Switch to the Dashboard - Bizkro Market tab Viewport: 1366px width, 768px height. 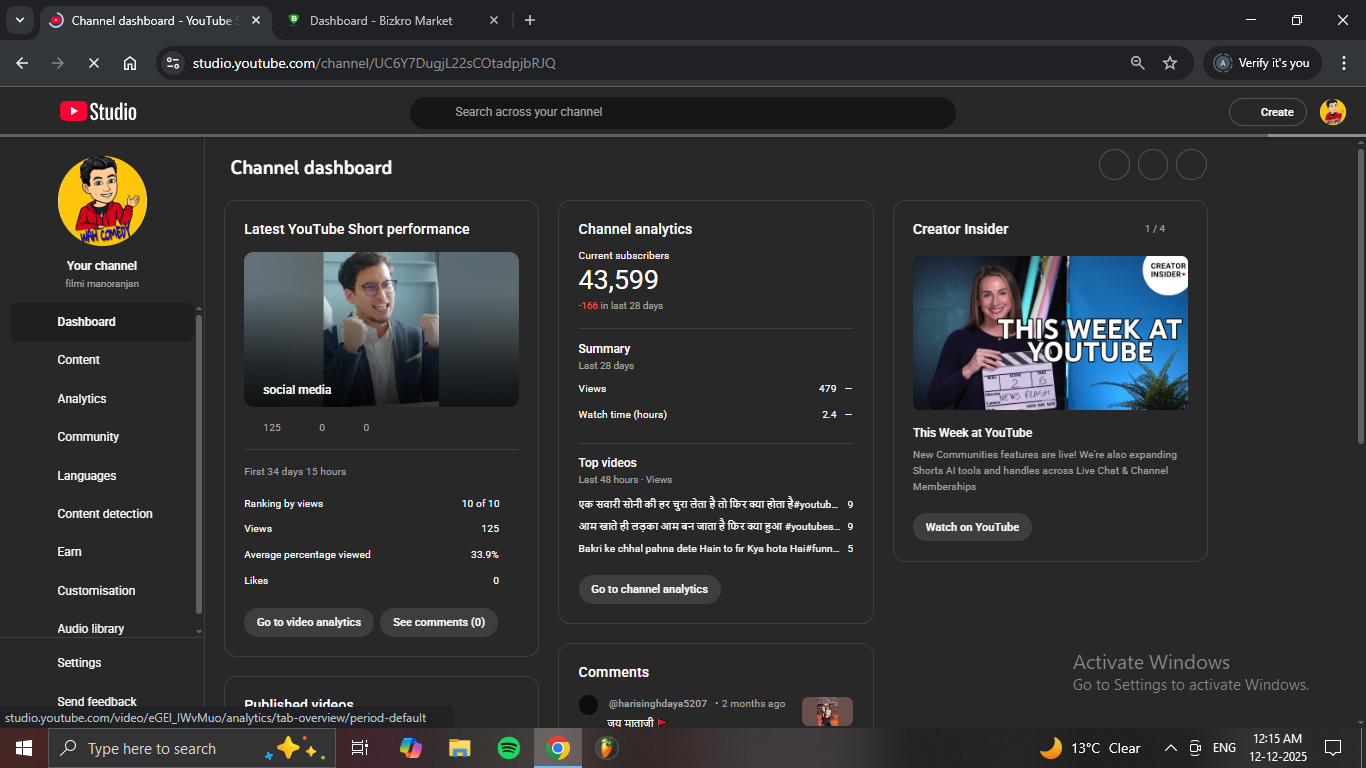pos(380,20)
